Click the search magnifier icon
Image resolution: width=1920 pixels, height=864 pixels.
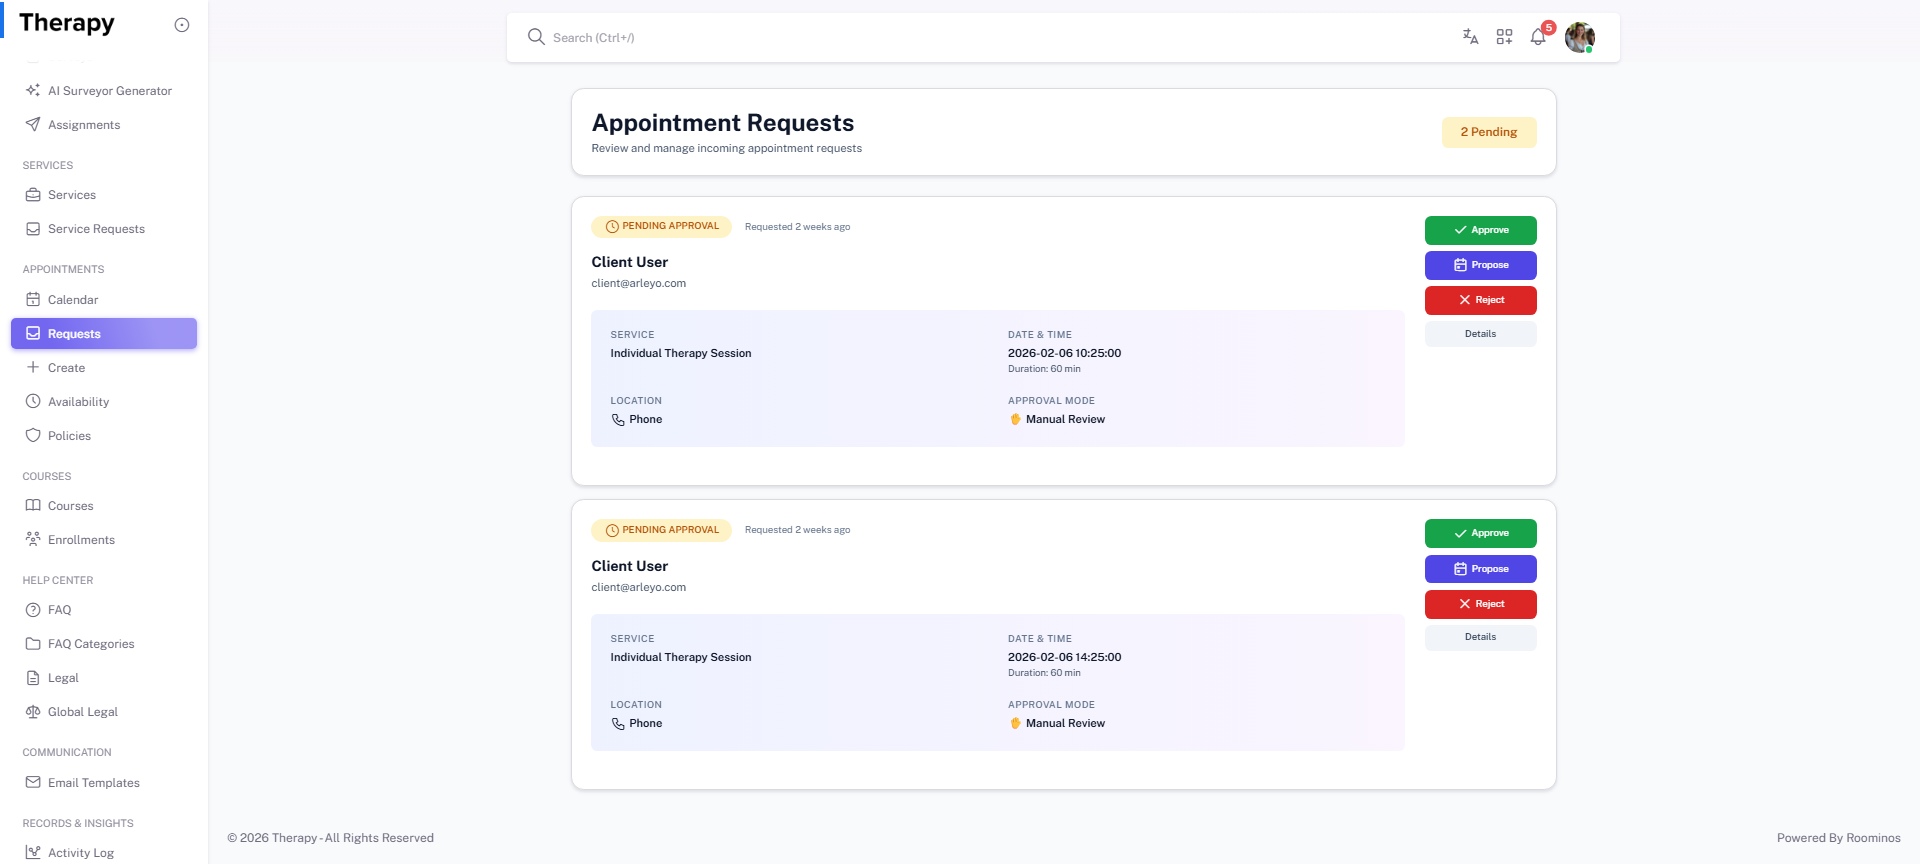tap(536, 37)
